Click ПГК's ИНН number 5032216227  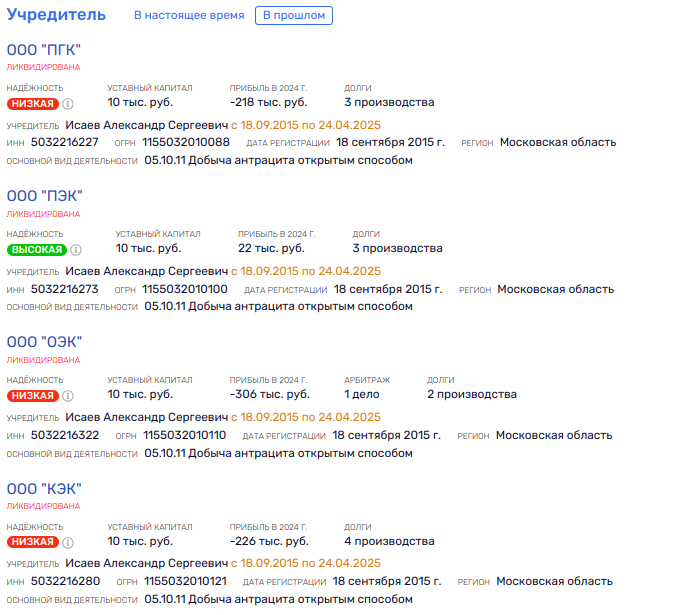(65, 142)
